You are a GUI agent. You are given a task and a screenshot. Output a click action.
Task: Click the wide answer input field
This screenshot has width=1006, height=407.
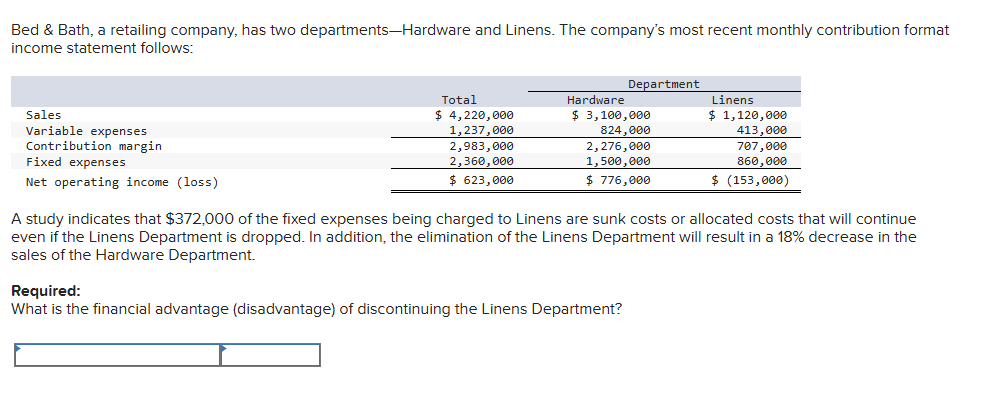pyautogui.click(x=117, y=355)
